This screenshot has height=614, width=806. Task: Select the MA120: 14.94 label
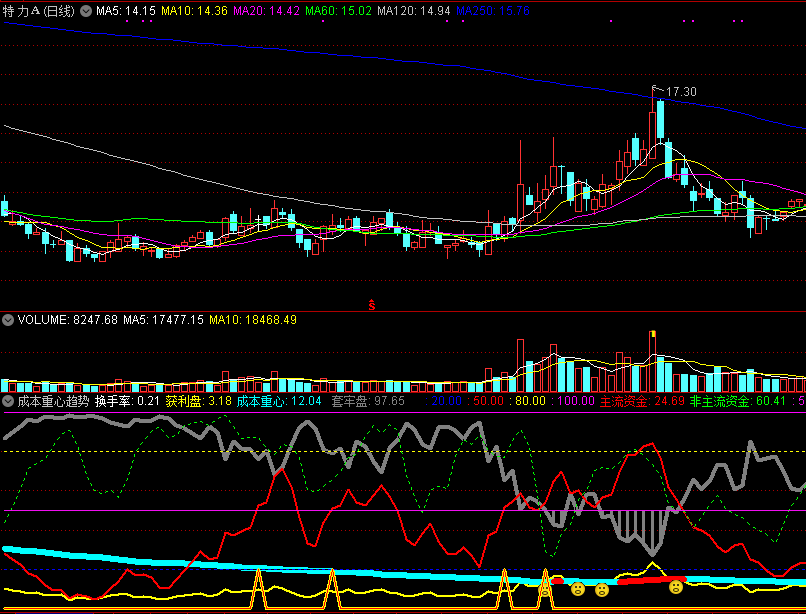pyautogui.click(x=414, y=11)
